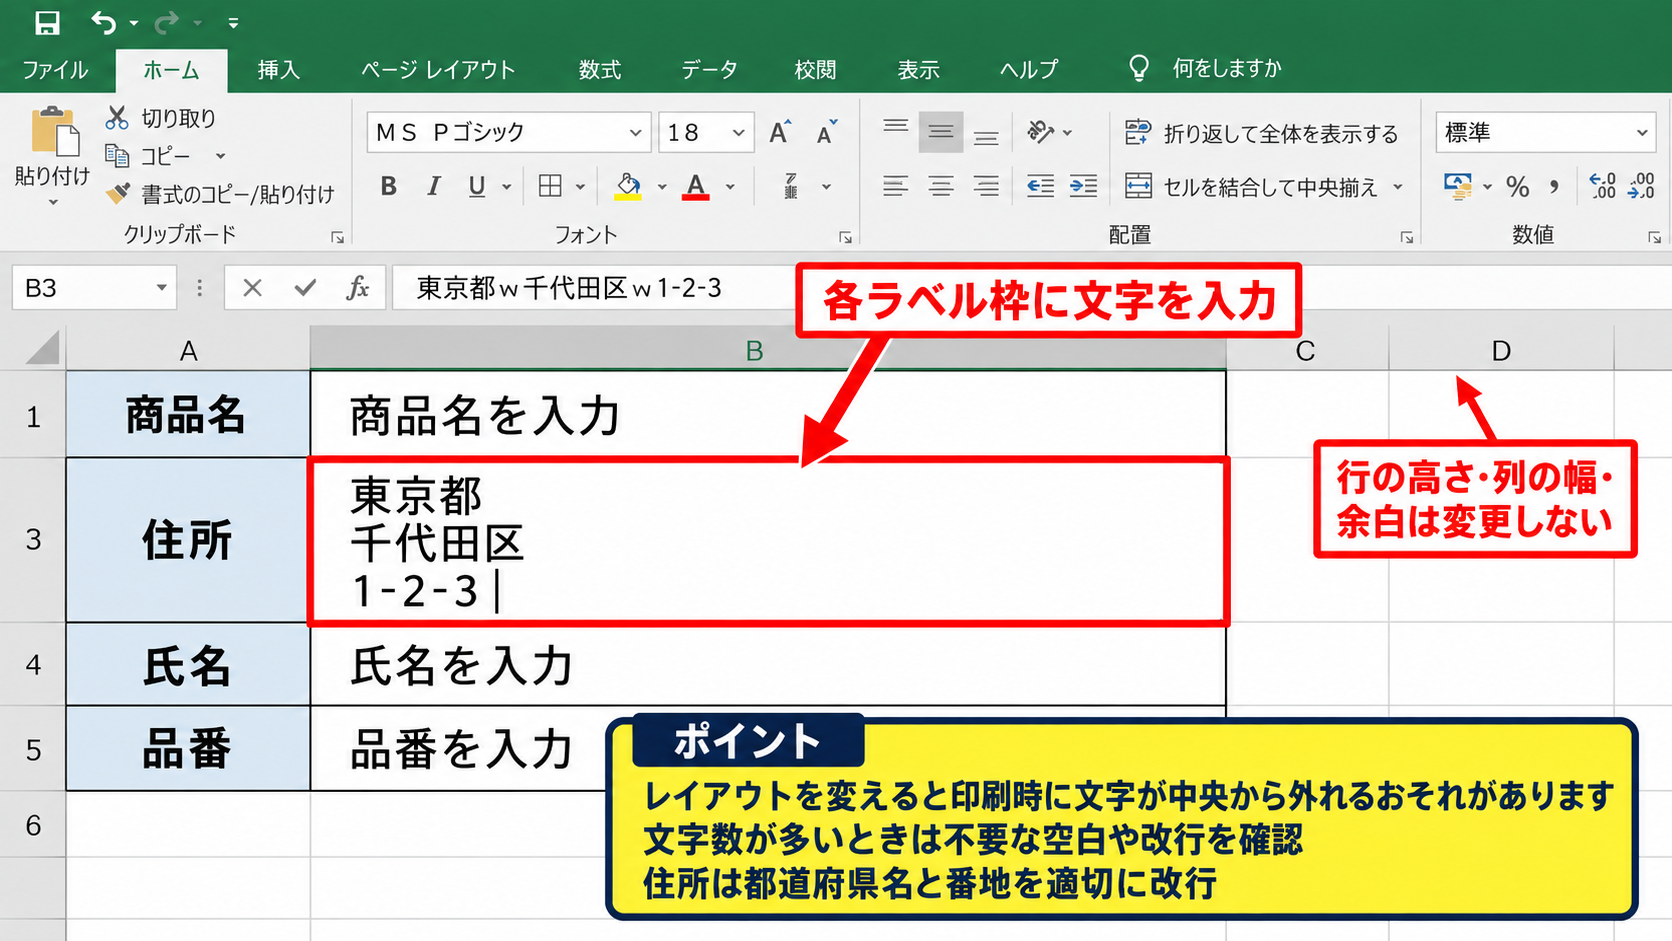Click the text orientation icon
Screen dimensions: 1672x941
[x=1041, y=132]
